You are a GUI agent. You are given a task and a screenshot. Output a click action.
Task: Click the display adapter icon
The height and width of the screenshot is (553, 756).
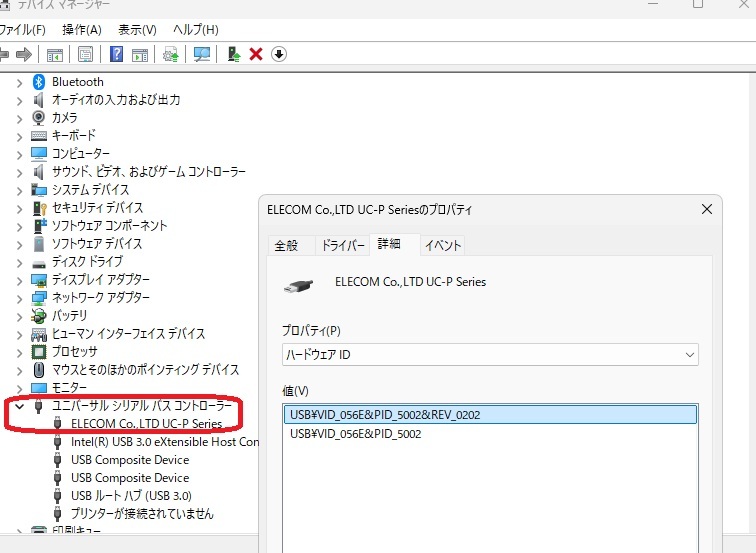coord(39,280)
